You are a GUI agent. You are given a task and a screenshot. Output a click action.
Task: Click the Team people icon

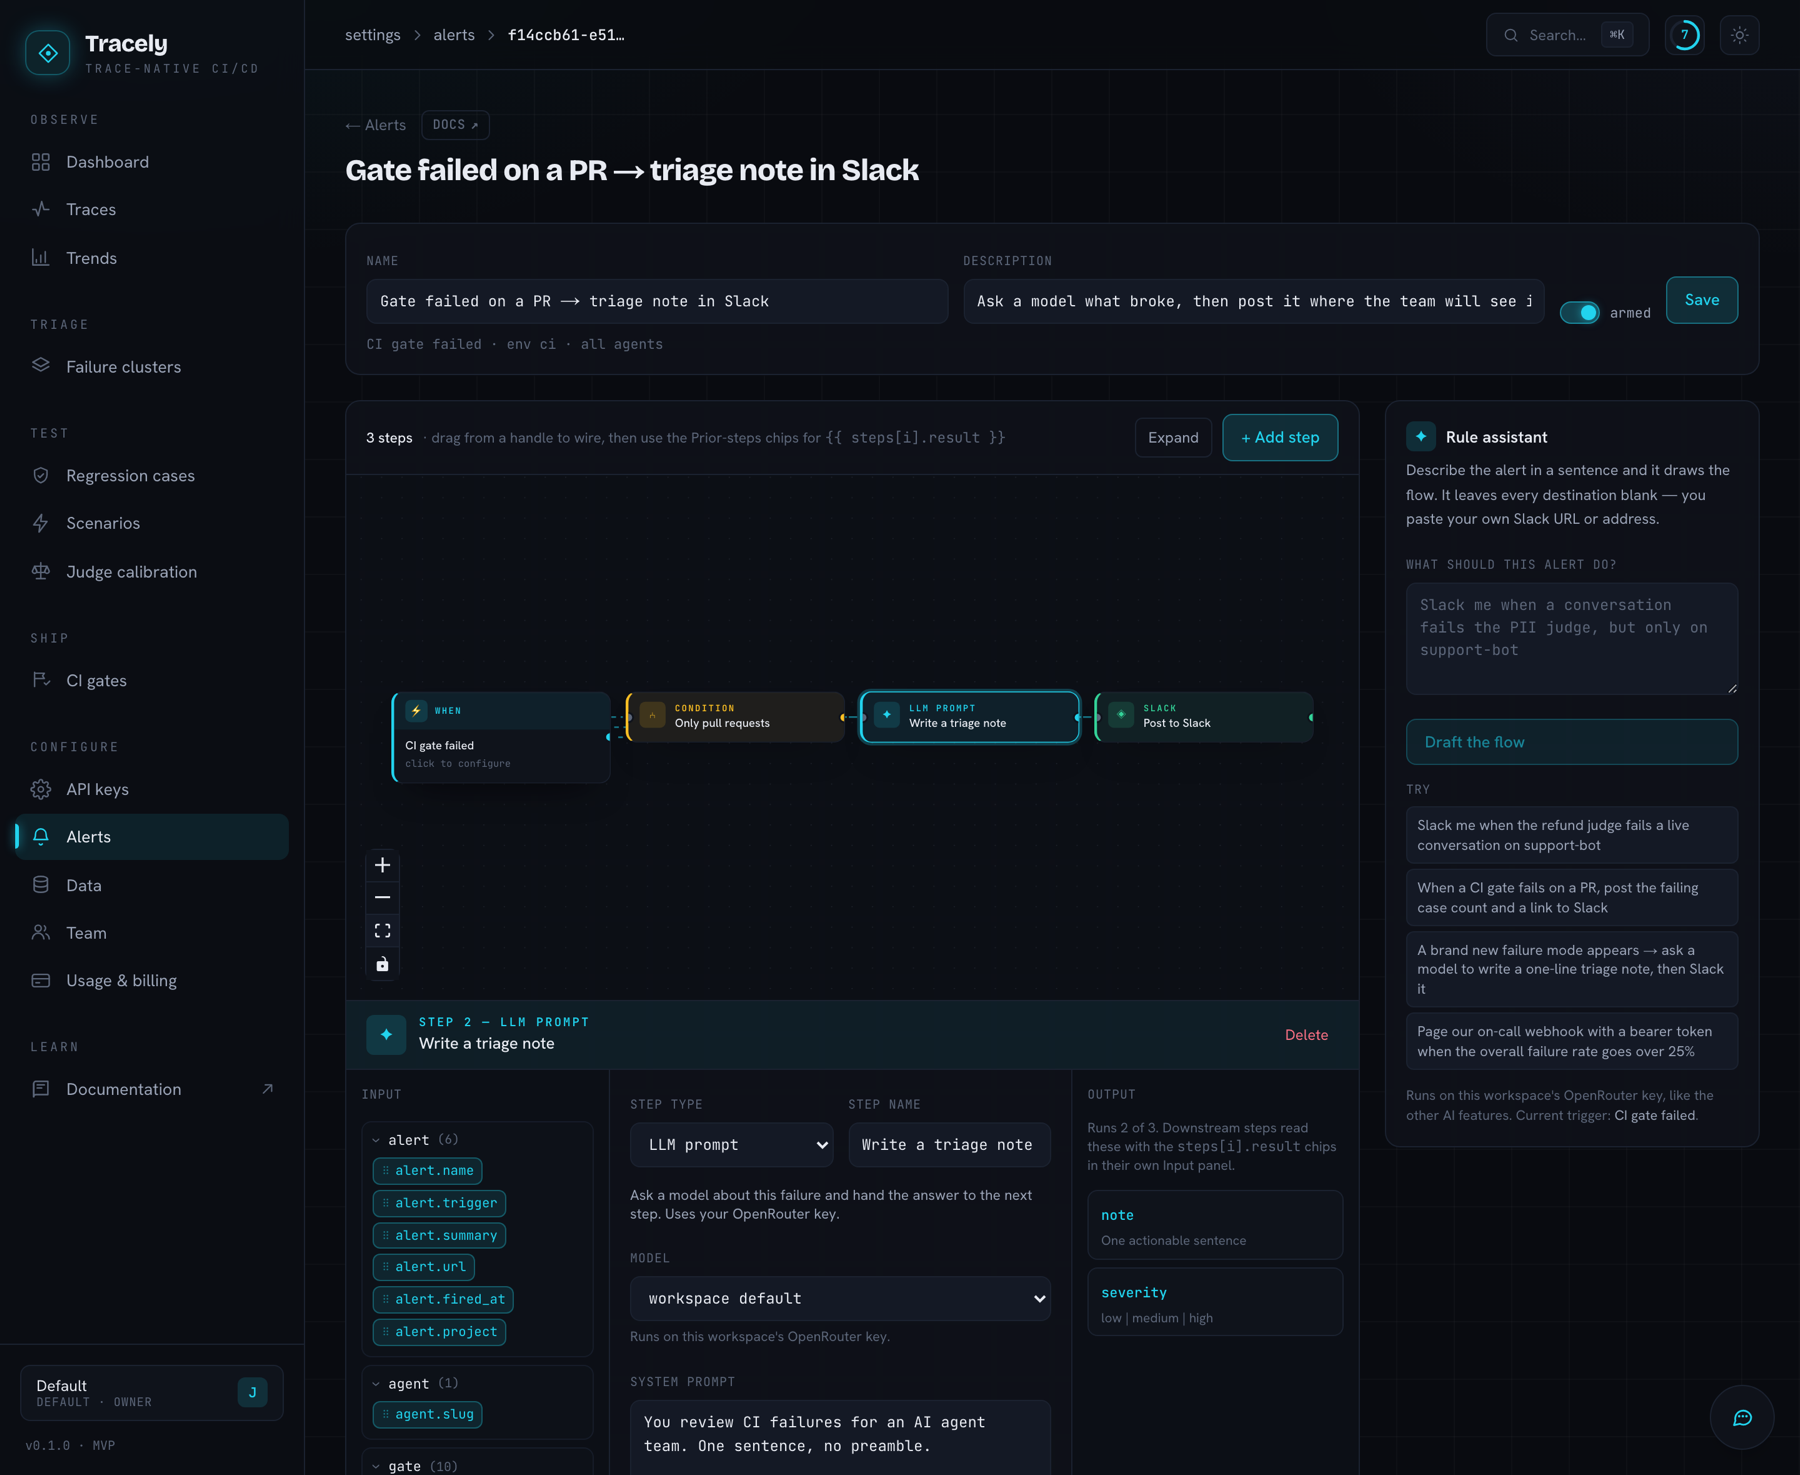pos(41,933)
